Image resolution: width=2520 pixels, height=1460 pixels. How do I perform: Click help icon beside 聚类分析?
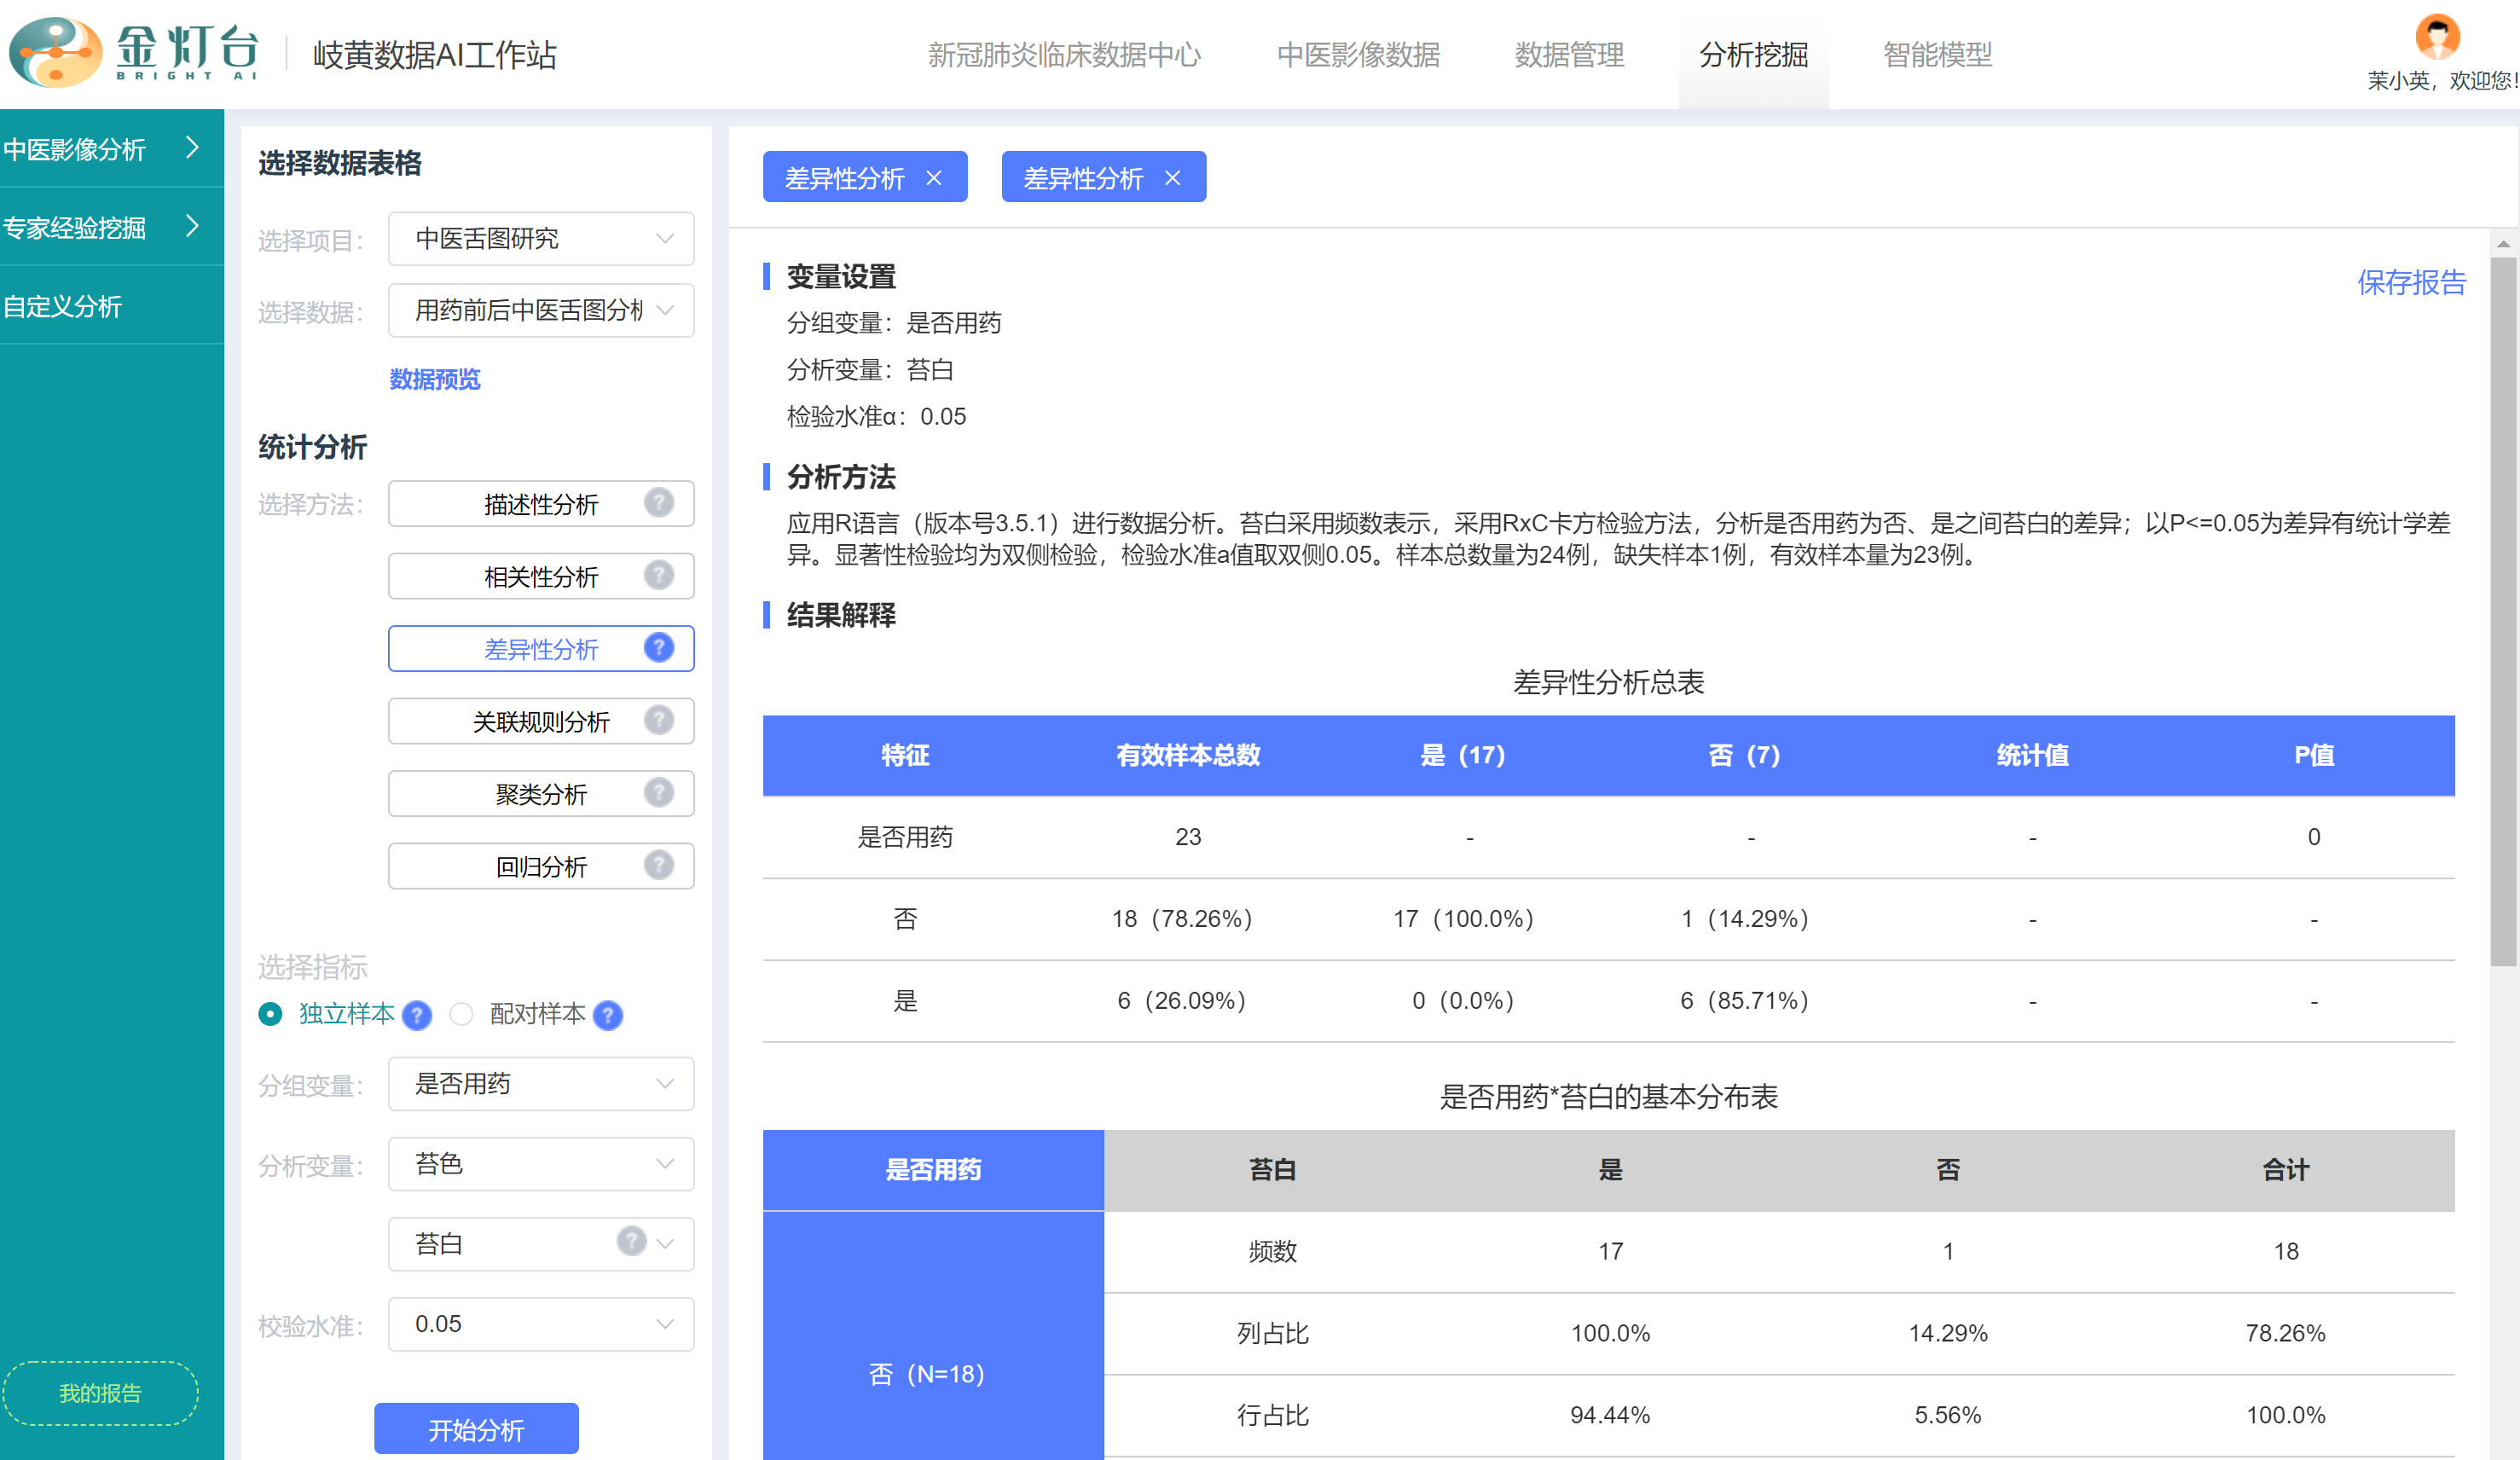click(x=658, y=793)
